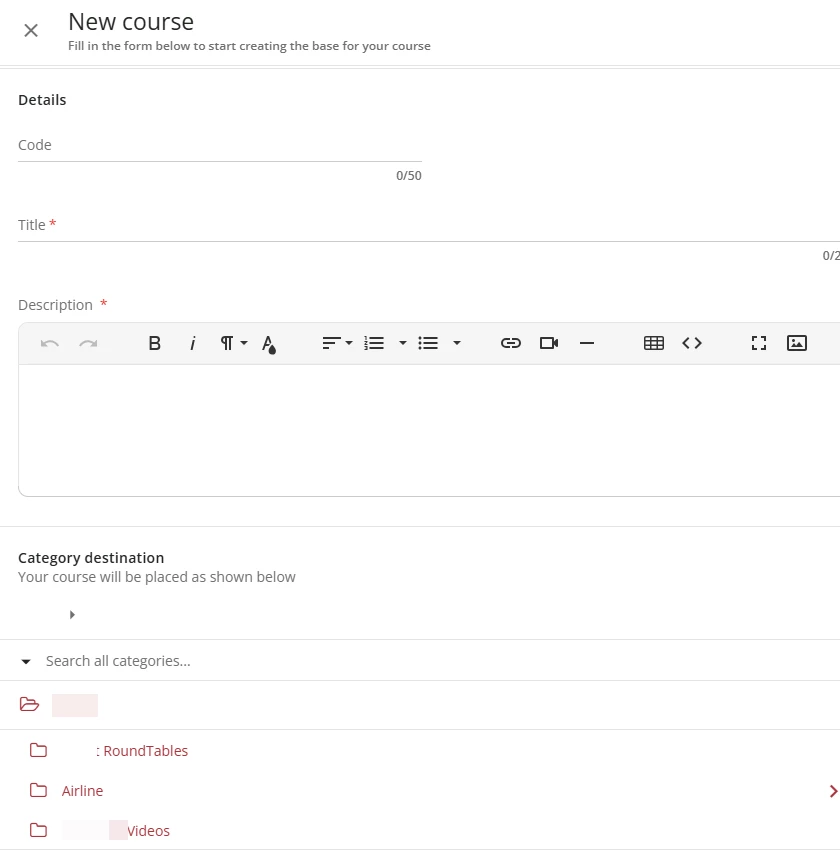Screen dimensions: 840x854
Task: Open text alignment dropdown
Action: click(x=337, y=343)
